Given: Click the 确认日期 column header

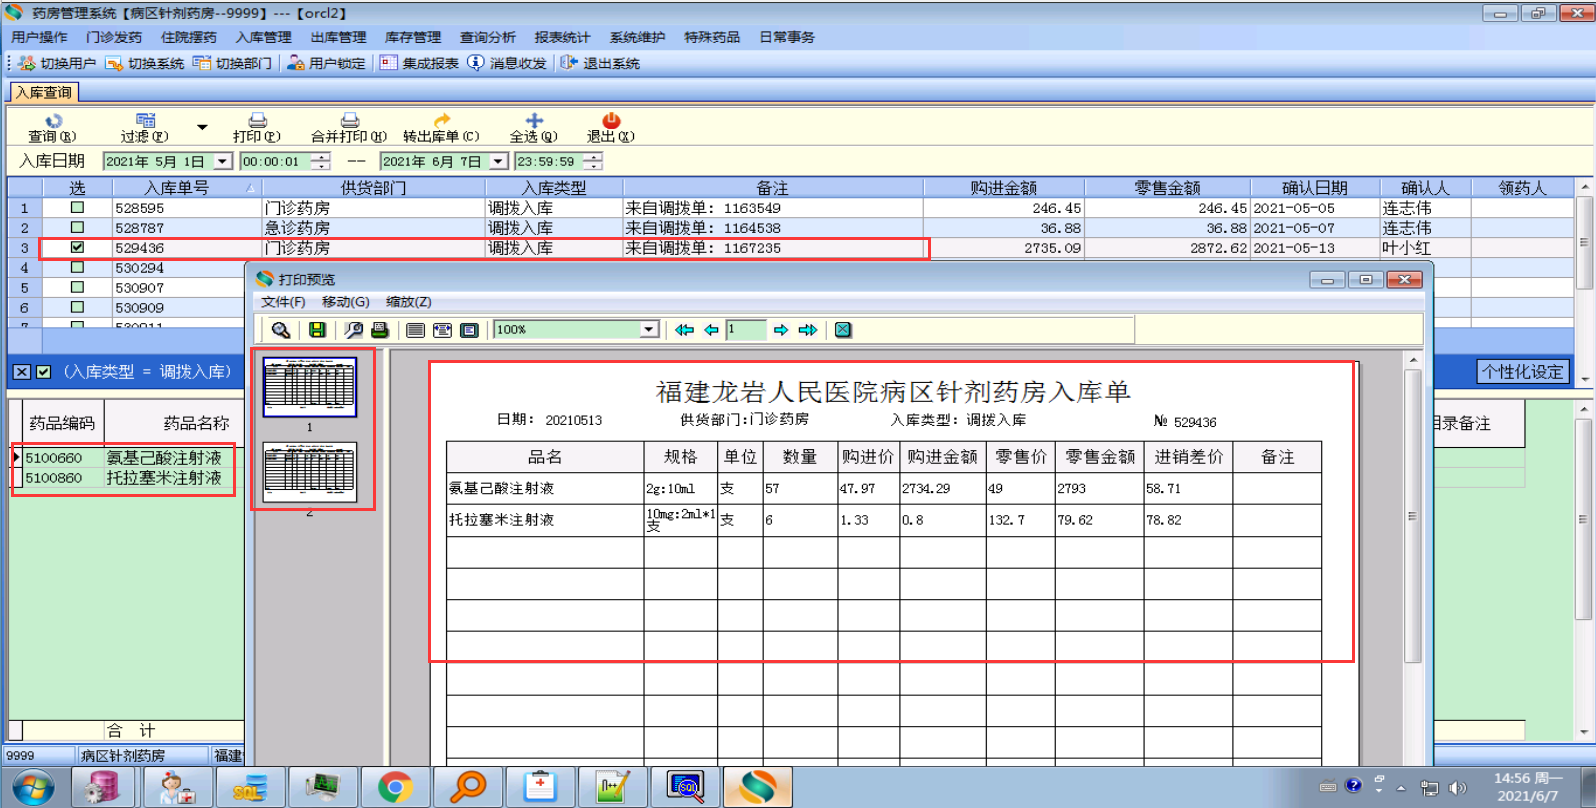Looking at the screenshot, I should tap(1315, 188).
